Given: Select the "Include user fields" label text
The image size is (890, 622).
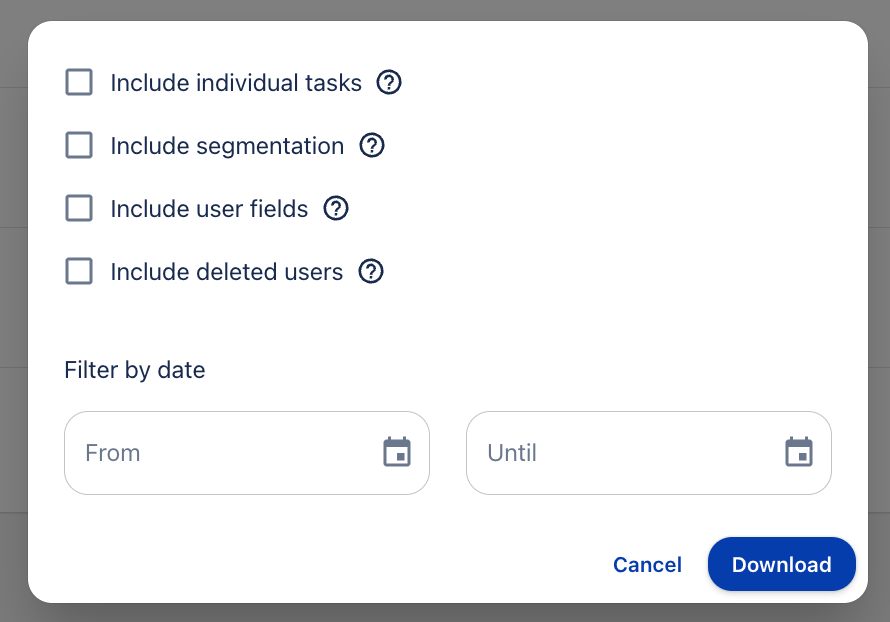Looking at the screenshot, I should click(x=209, y=209).
